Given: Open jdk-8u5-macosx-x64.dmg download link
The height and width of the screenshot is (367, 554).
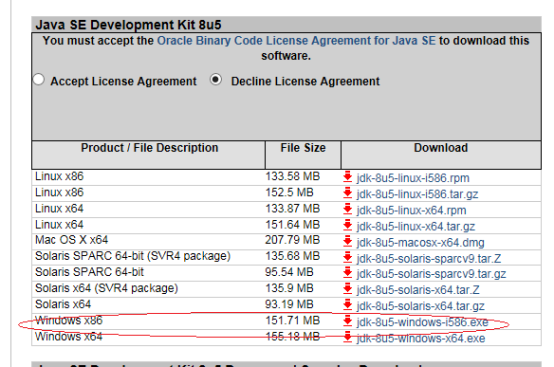Looking at the screenshot, I should pos(420,243).
